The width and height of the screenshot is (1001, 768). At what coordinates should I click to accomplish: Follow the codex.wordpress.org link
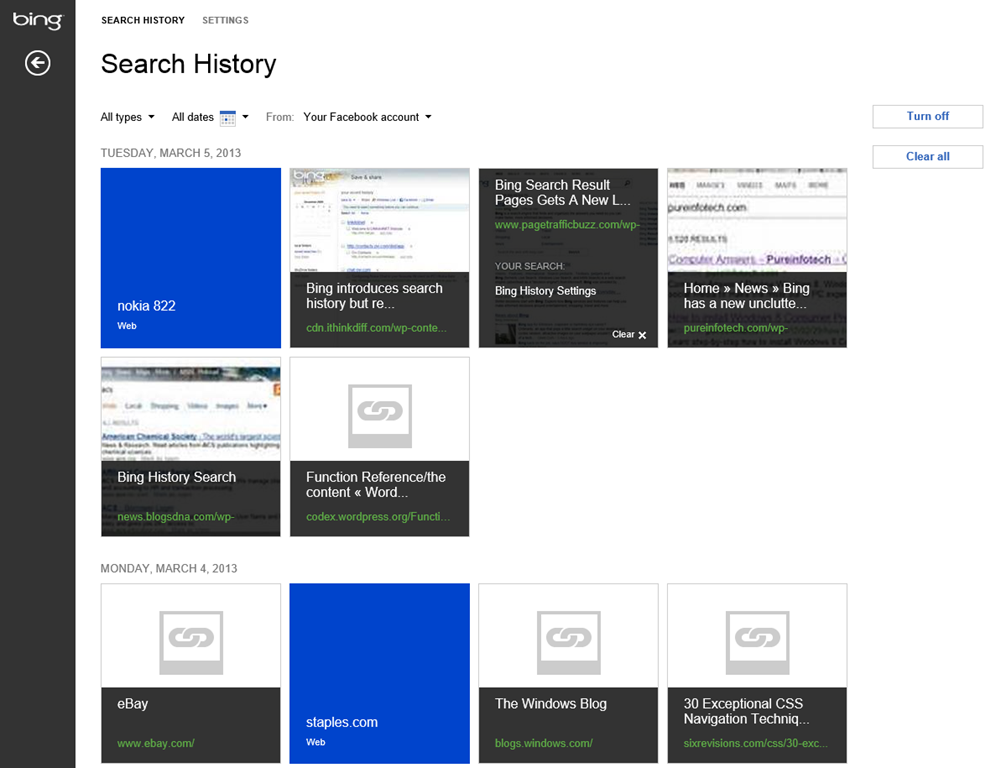tap(378, 516)
